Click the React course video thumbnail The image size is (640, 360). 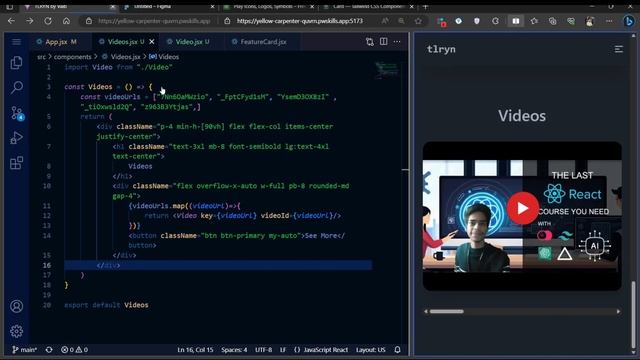point(522,216)
